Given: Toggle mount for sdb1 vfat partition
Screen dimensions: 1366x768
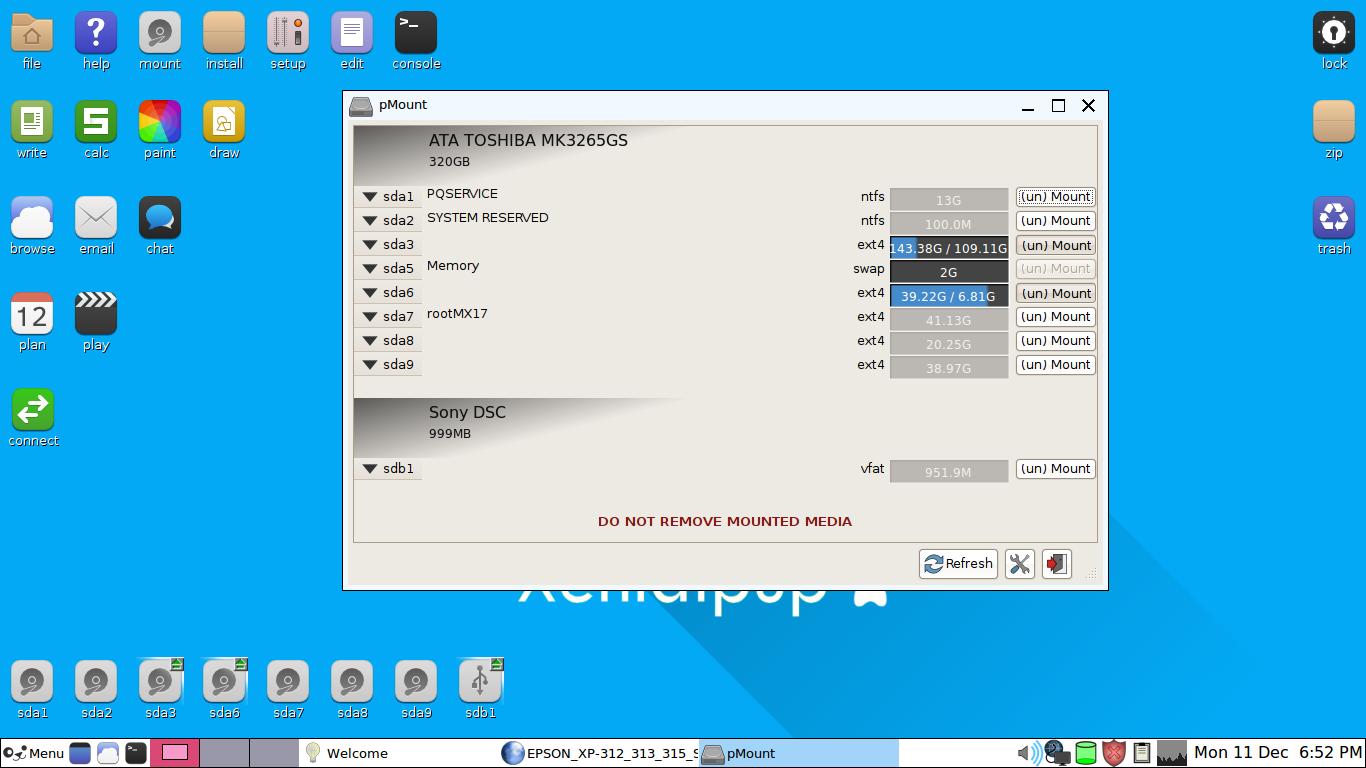Looking at the screenshot, I should (x=1055, y=469).
